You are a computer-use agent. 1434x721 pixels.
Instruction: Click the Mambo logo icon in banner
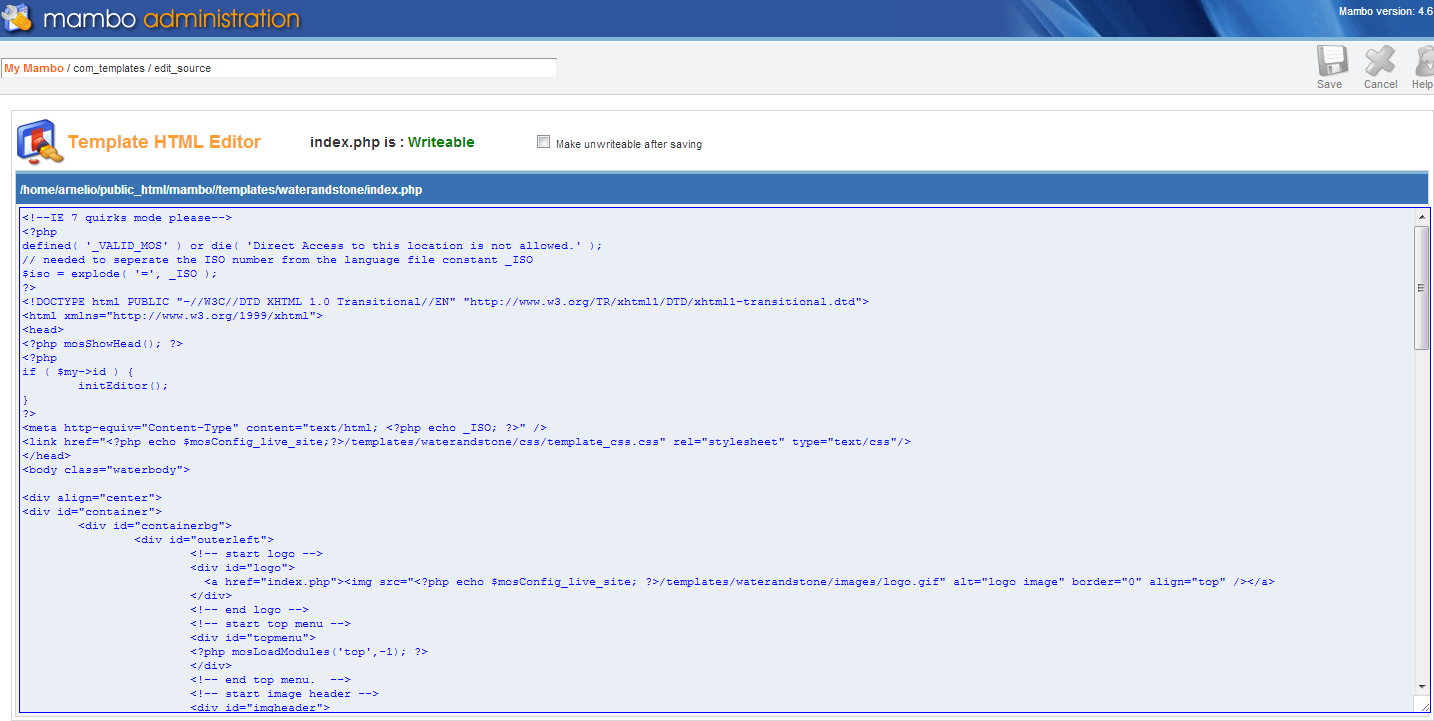18,18
